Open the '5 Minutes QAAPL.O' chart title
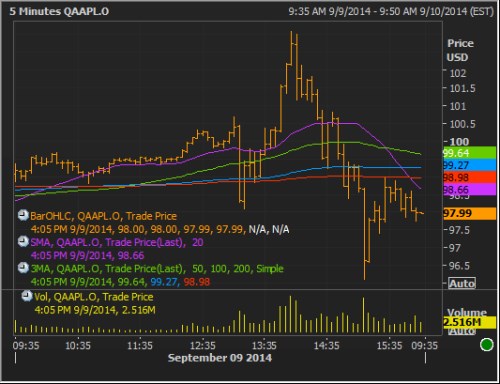 point(59,11)
